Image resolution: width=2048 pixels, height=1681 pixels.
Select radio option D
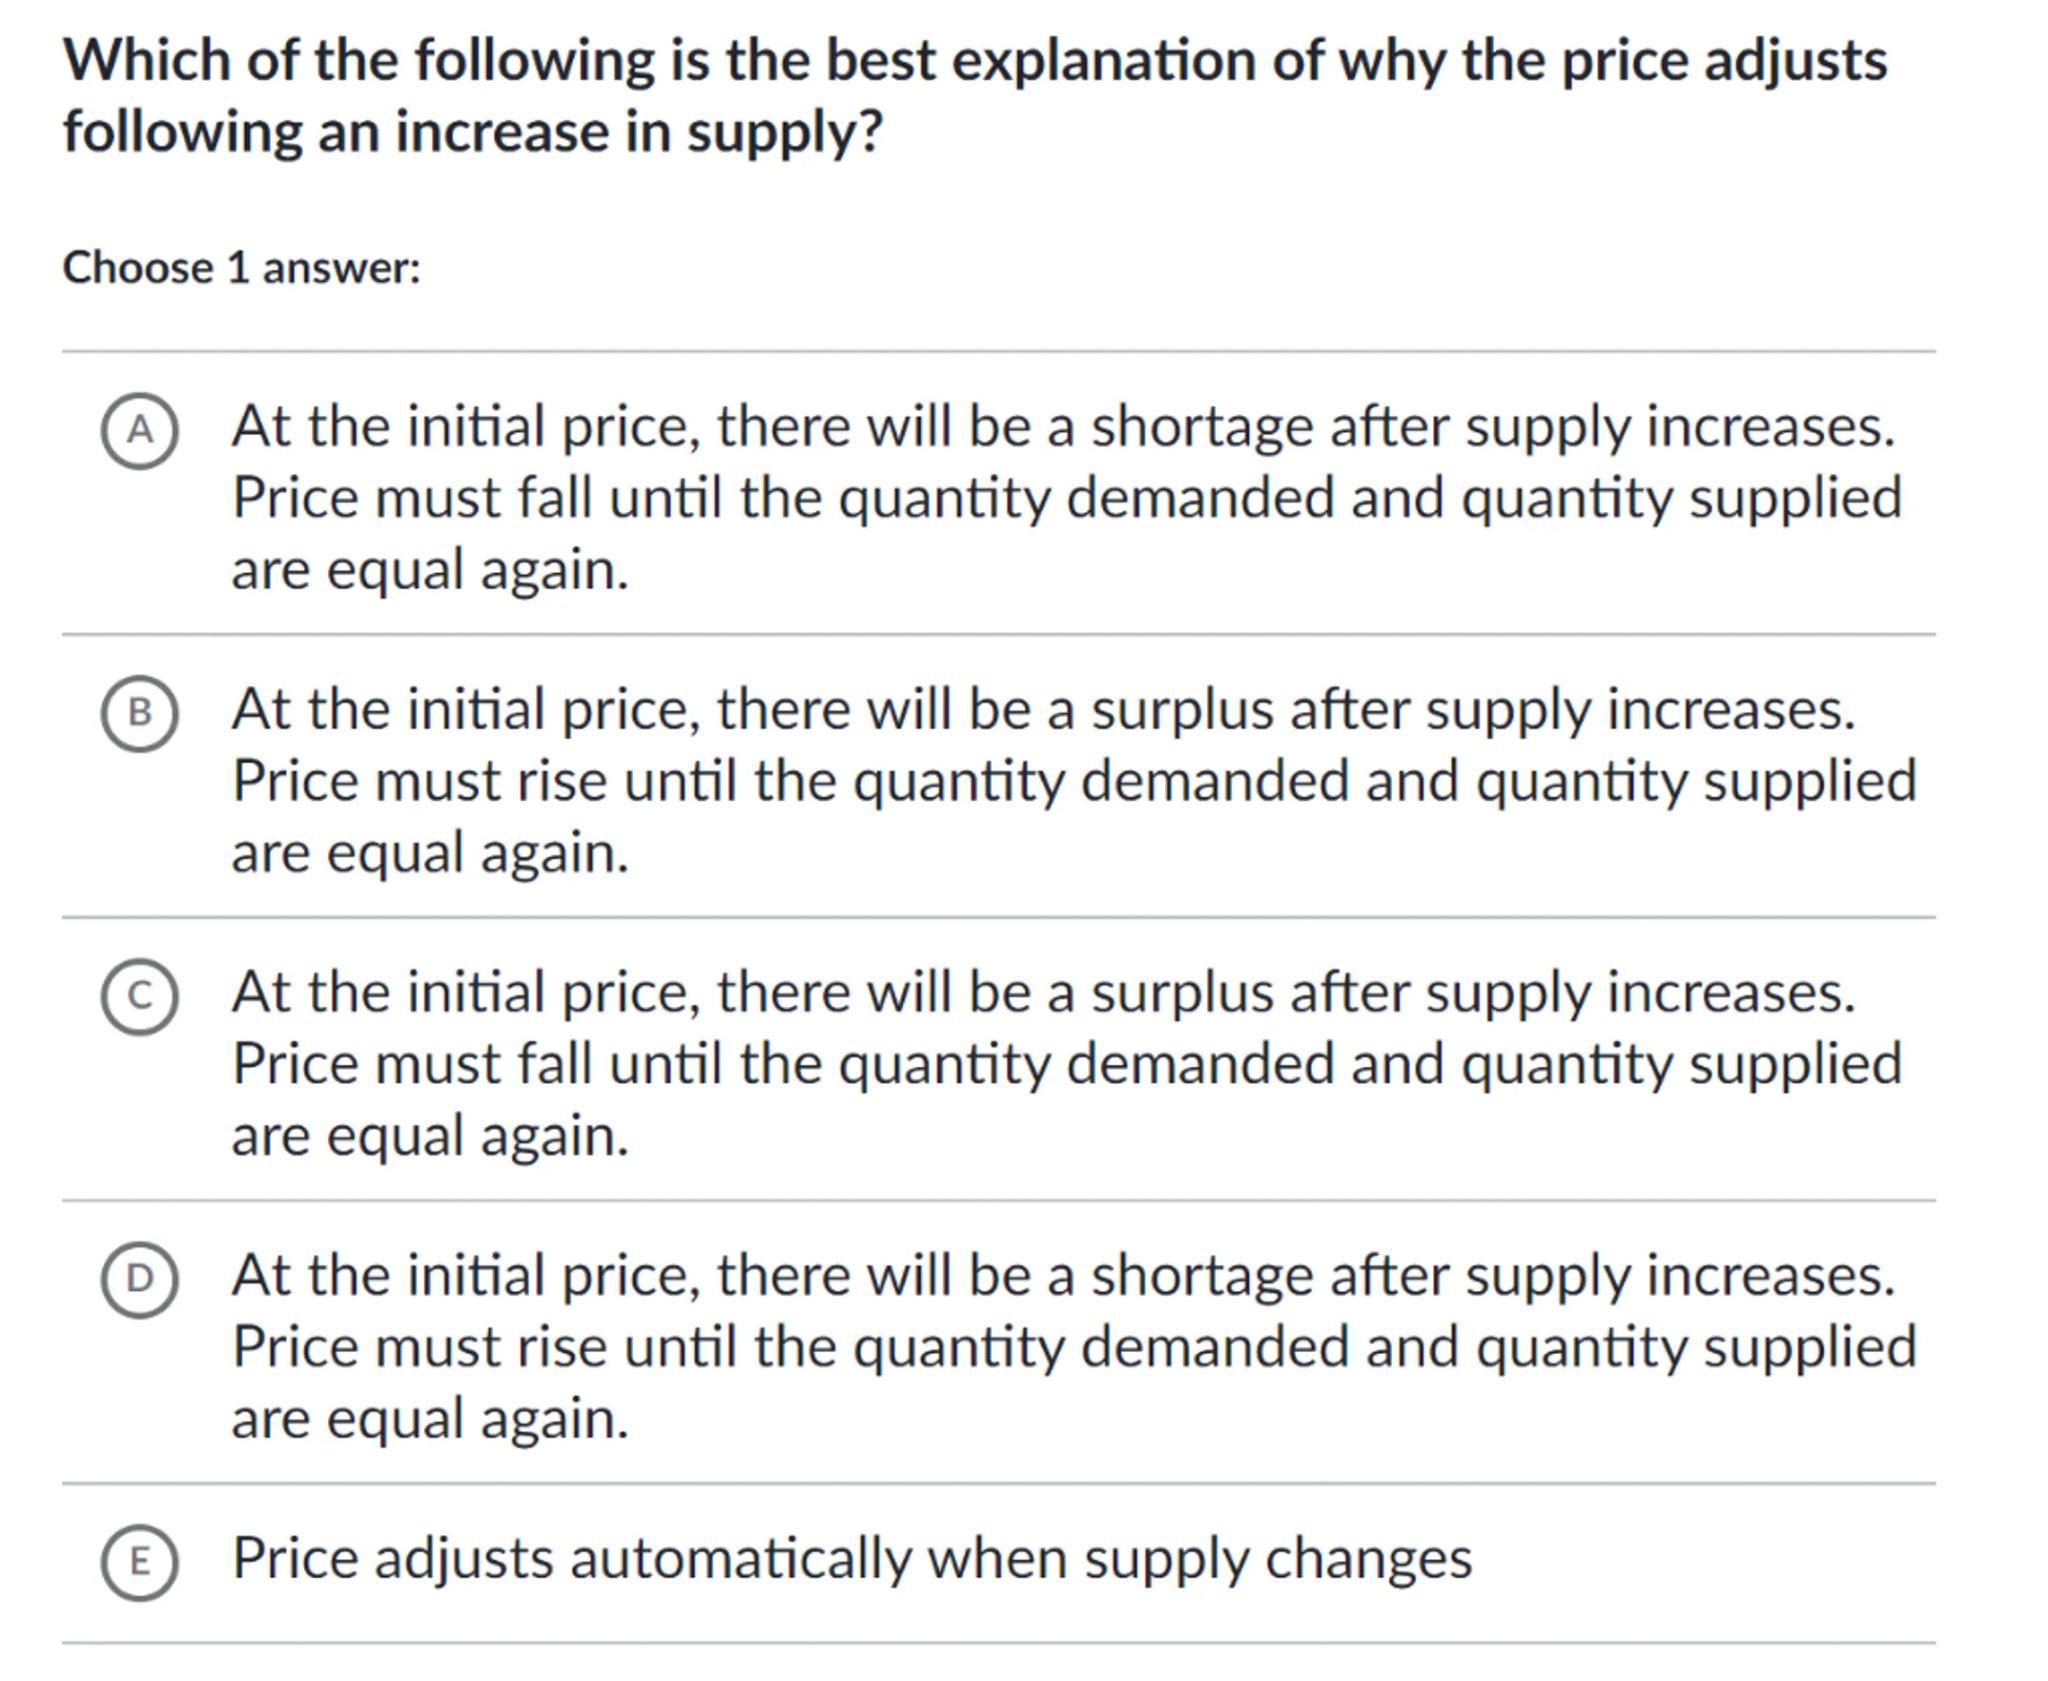140,1279
